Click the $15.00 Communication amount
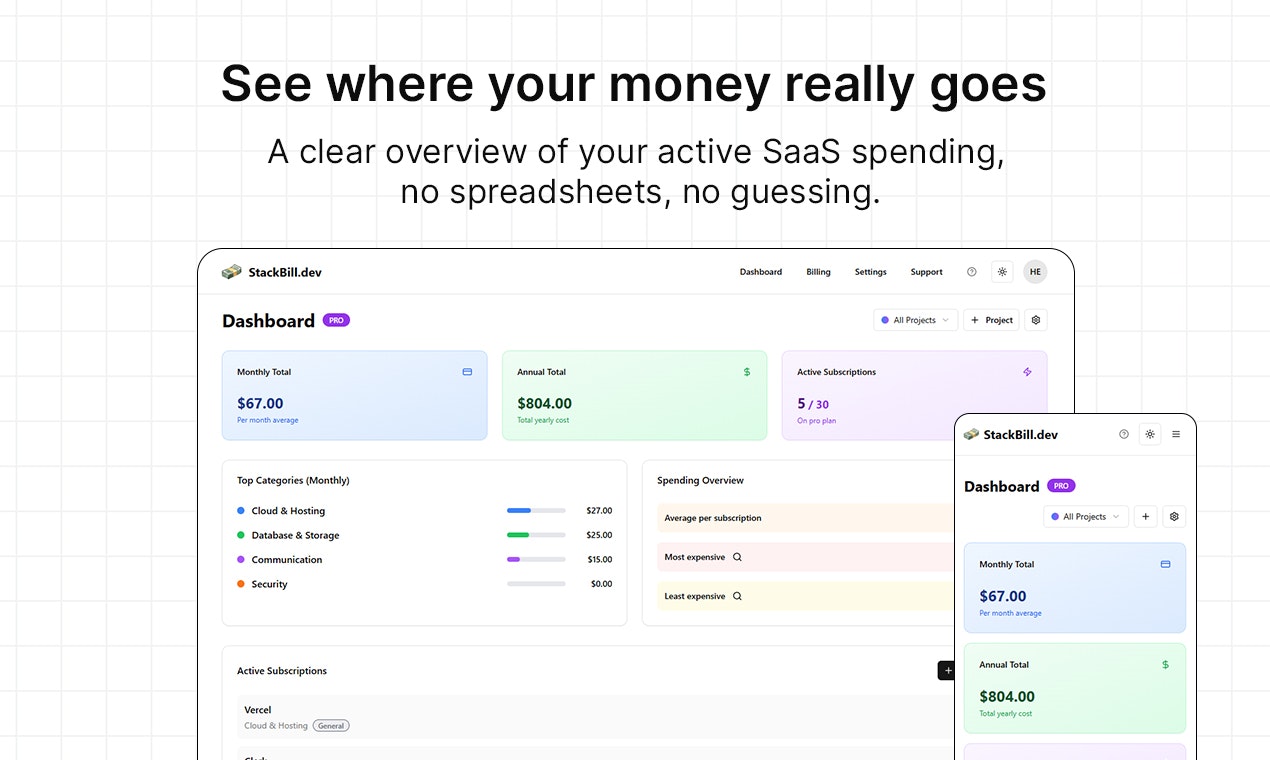The height and width of the screenshot is (760, 1270). 600,559
